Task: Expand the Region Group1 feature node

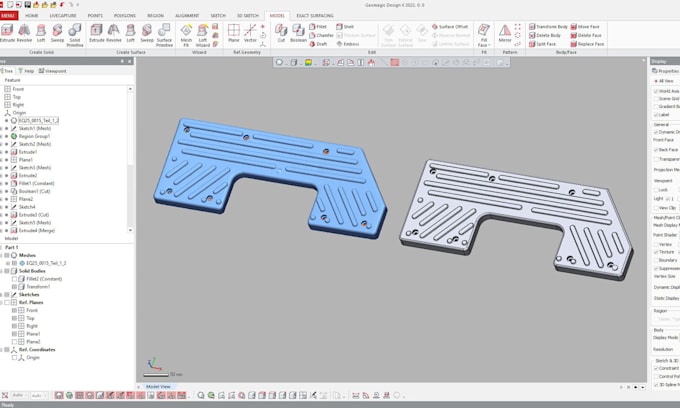Action: [x=1, y=136]
